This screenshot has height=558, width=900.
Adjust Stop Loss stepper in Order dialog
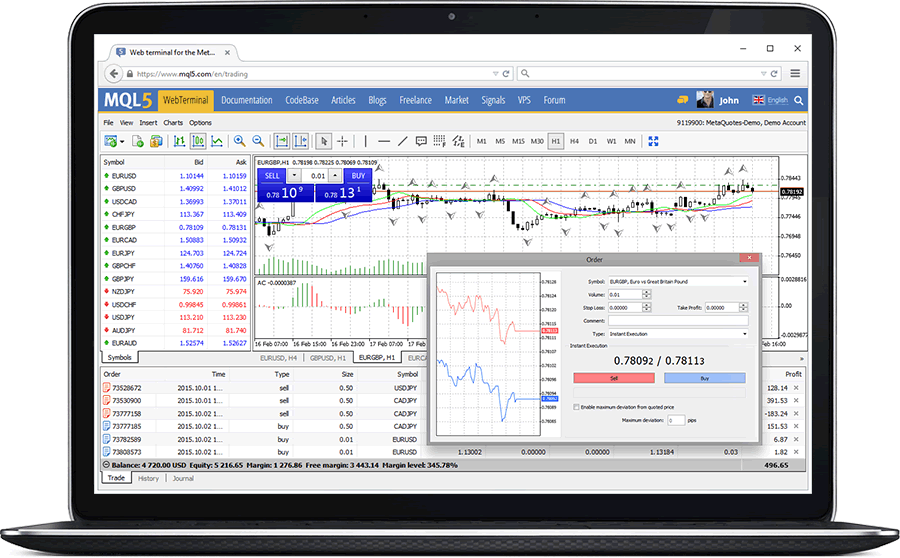pyautogui.click(x=647, y=308)
